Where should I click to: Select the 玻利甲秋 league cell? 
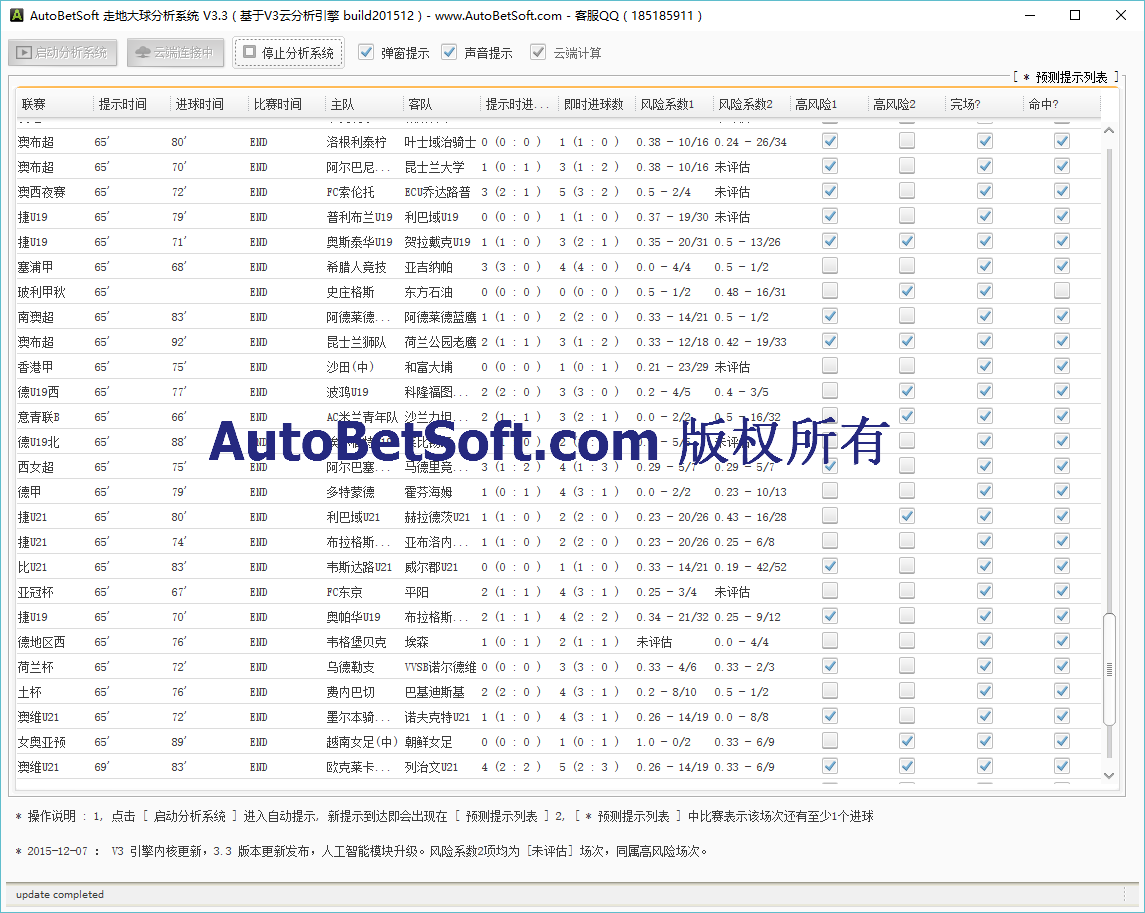[x=42, y=292]
